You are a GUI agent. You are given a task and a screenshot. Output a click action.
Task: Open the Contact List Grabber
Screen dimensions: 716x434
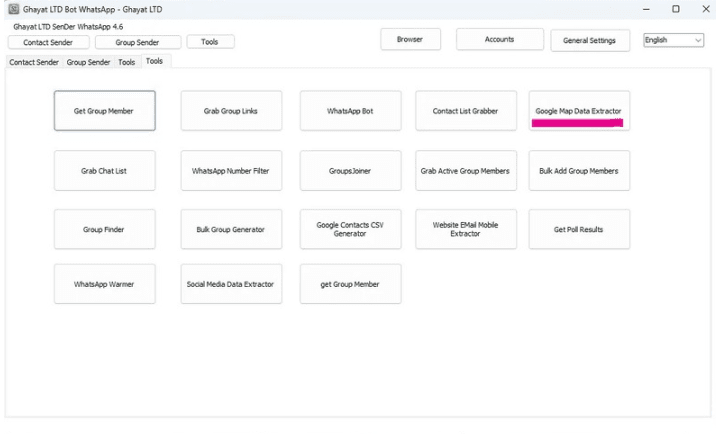point(466,111)
